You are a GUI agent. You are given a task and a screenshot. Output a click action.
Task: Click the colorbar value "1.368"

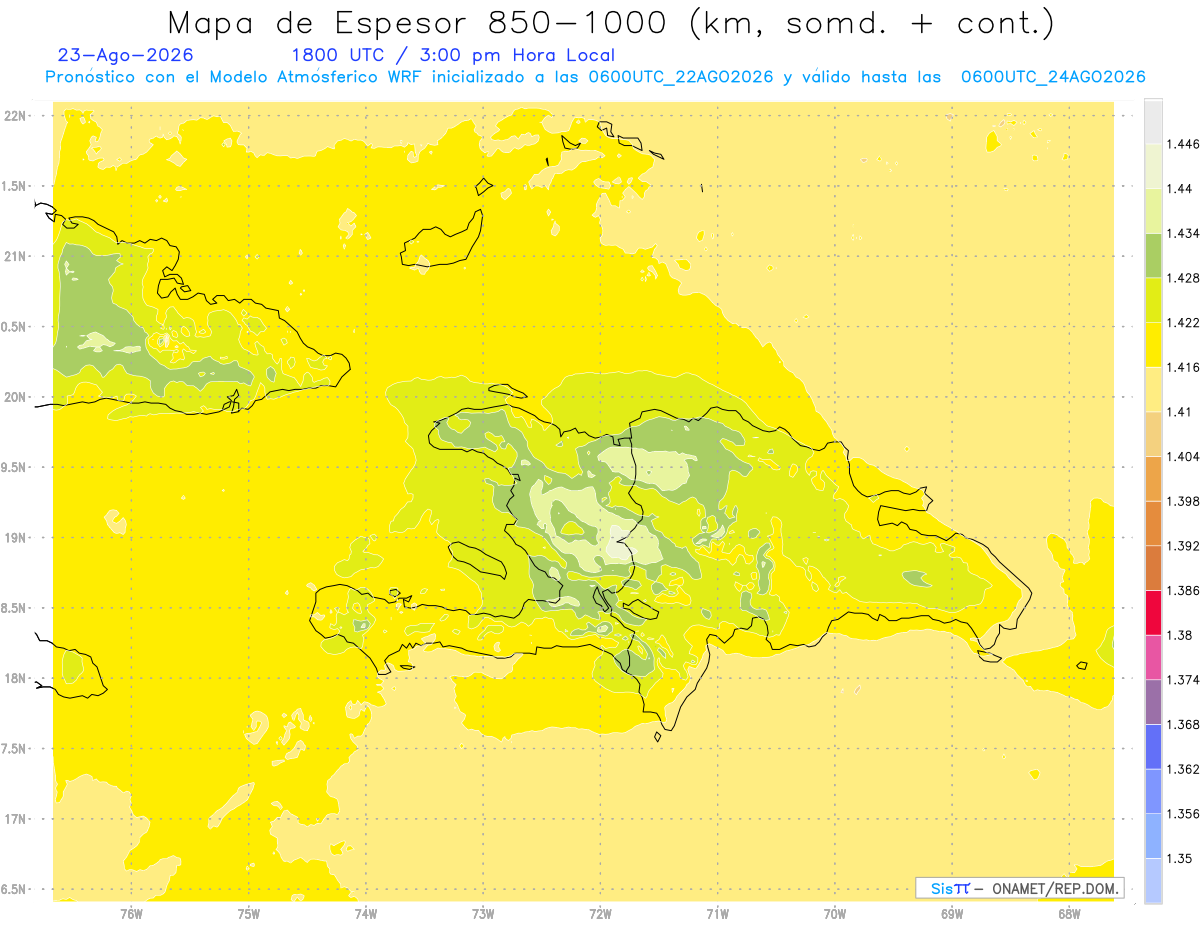pos(1185,724)
